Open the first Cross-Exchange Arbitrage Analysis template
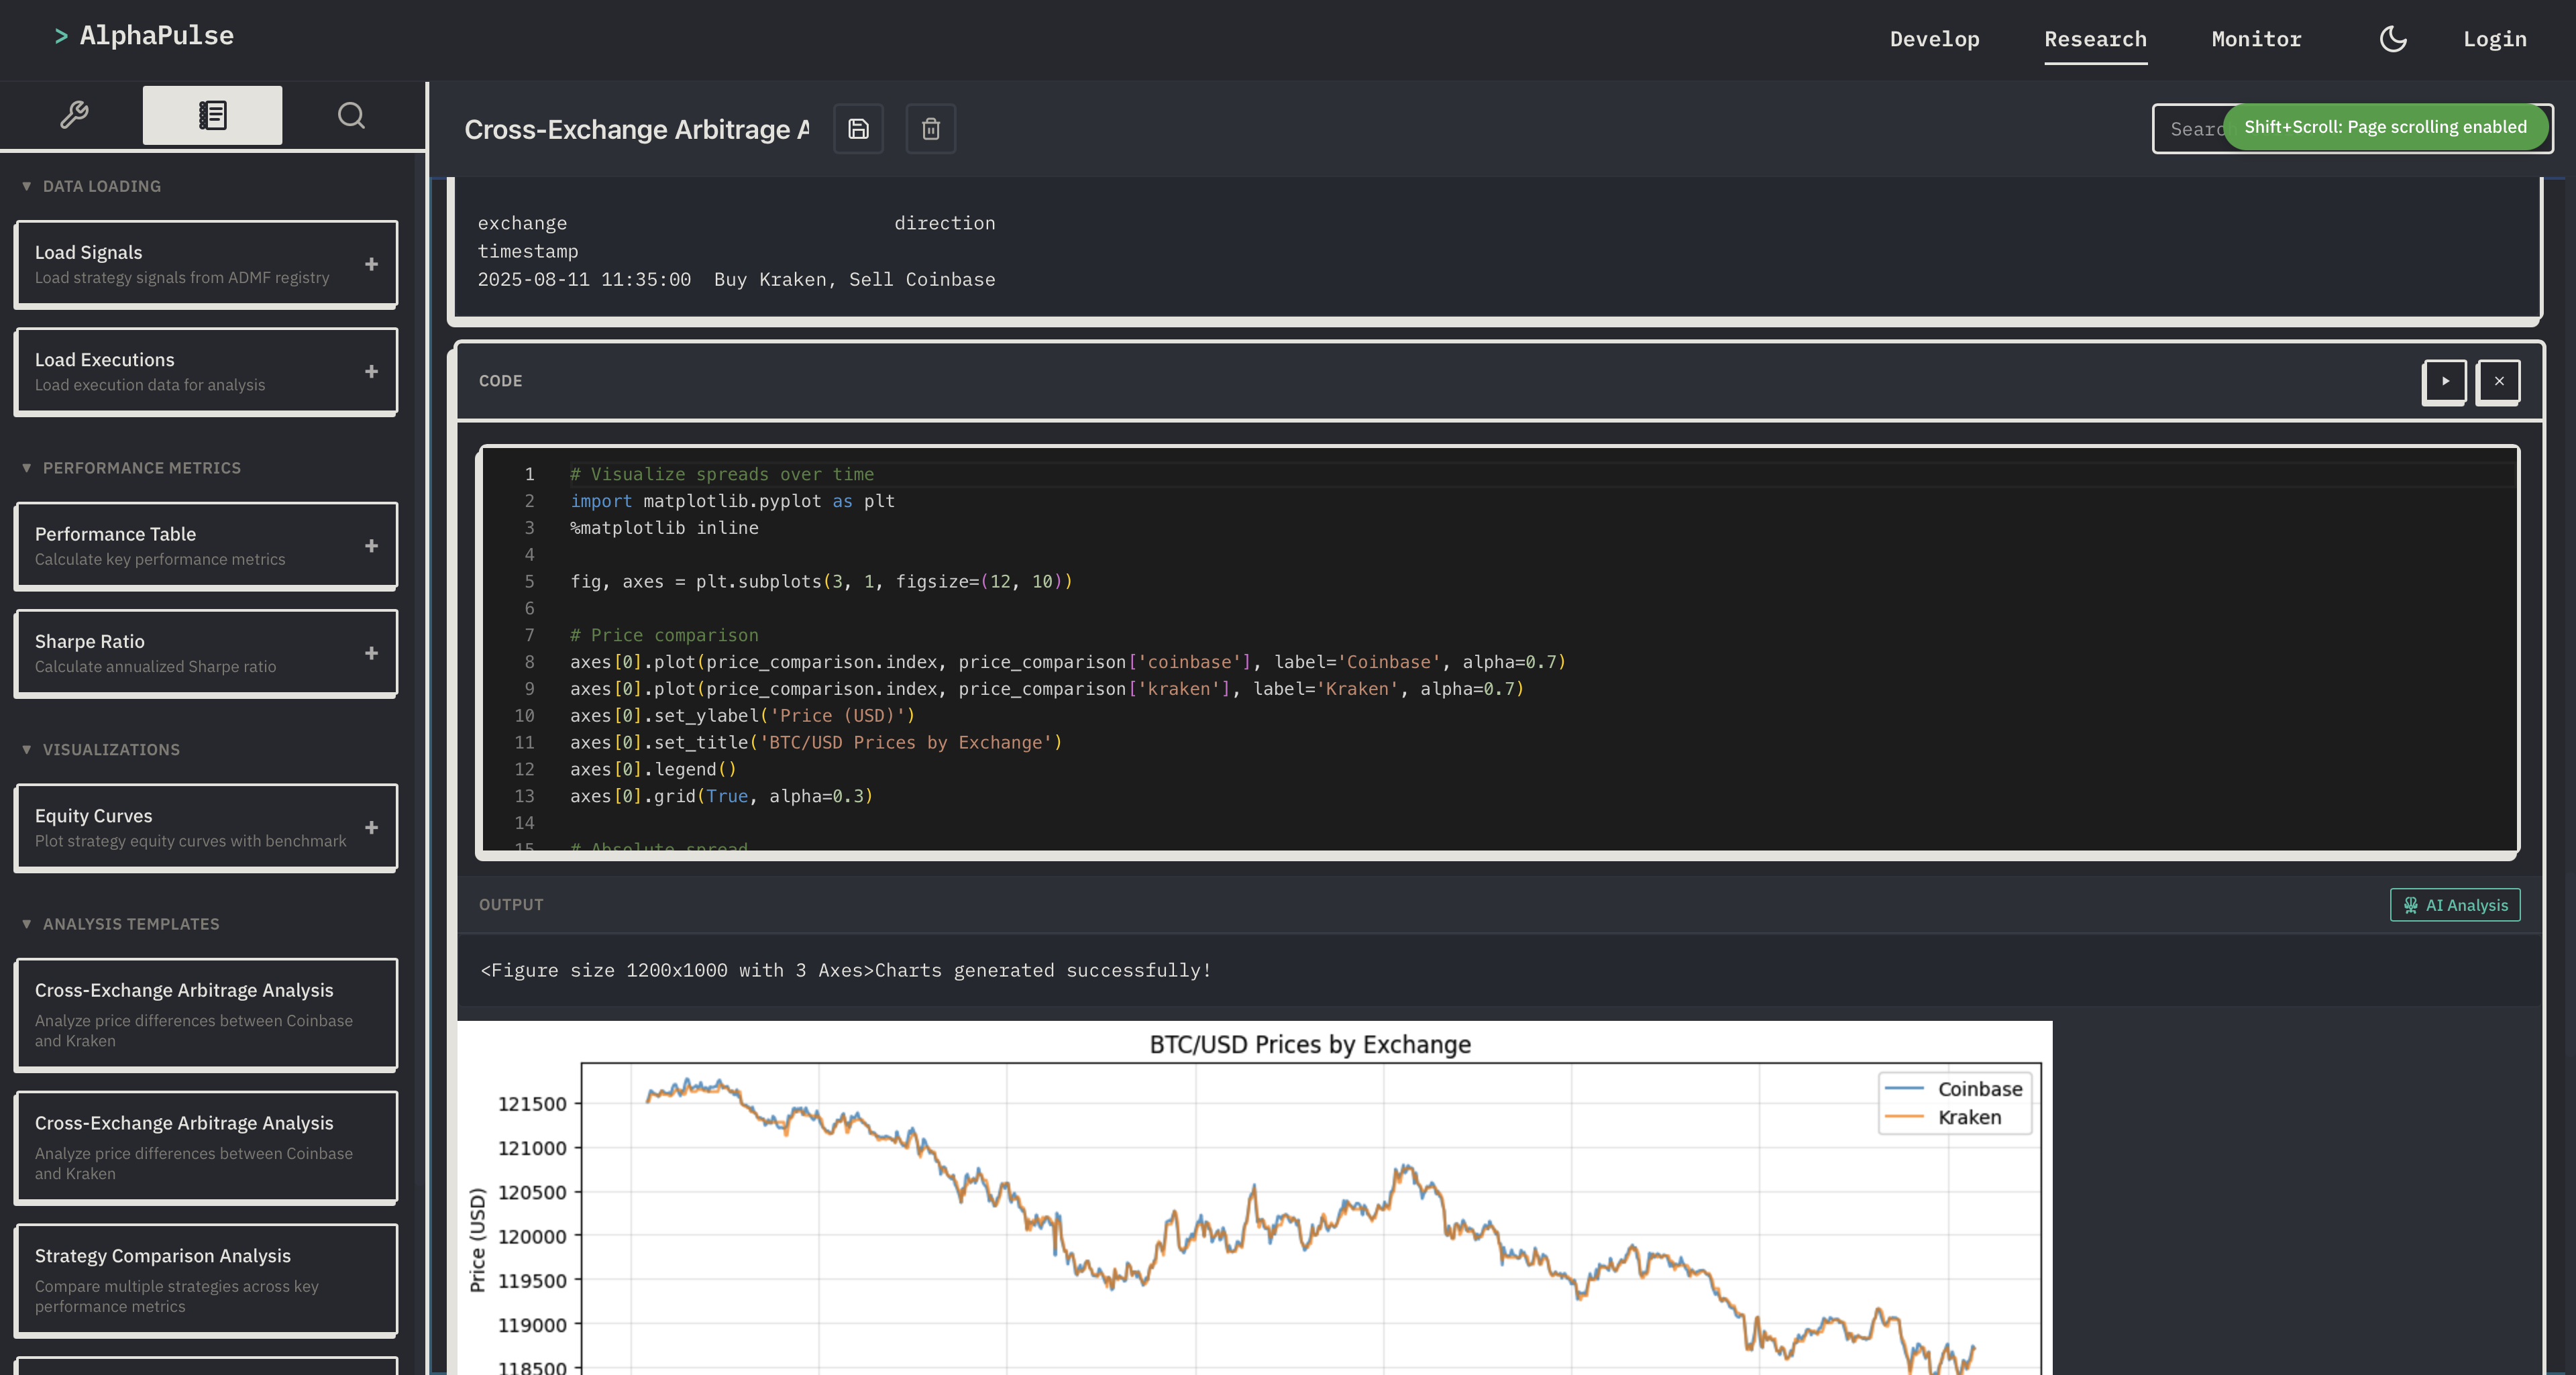 click(x=205, y=1014)
